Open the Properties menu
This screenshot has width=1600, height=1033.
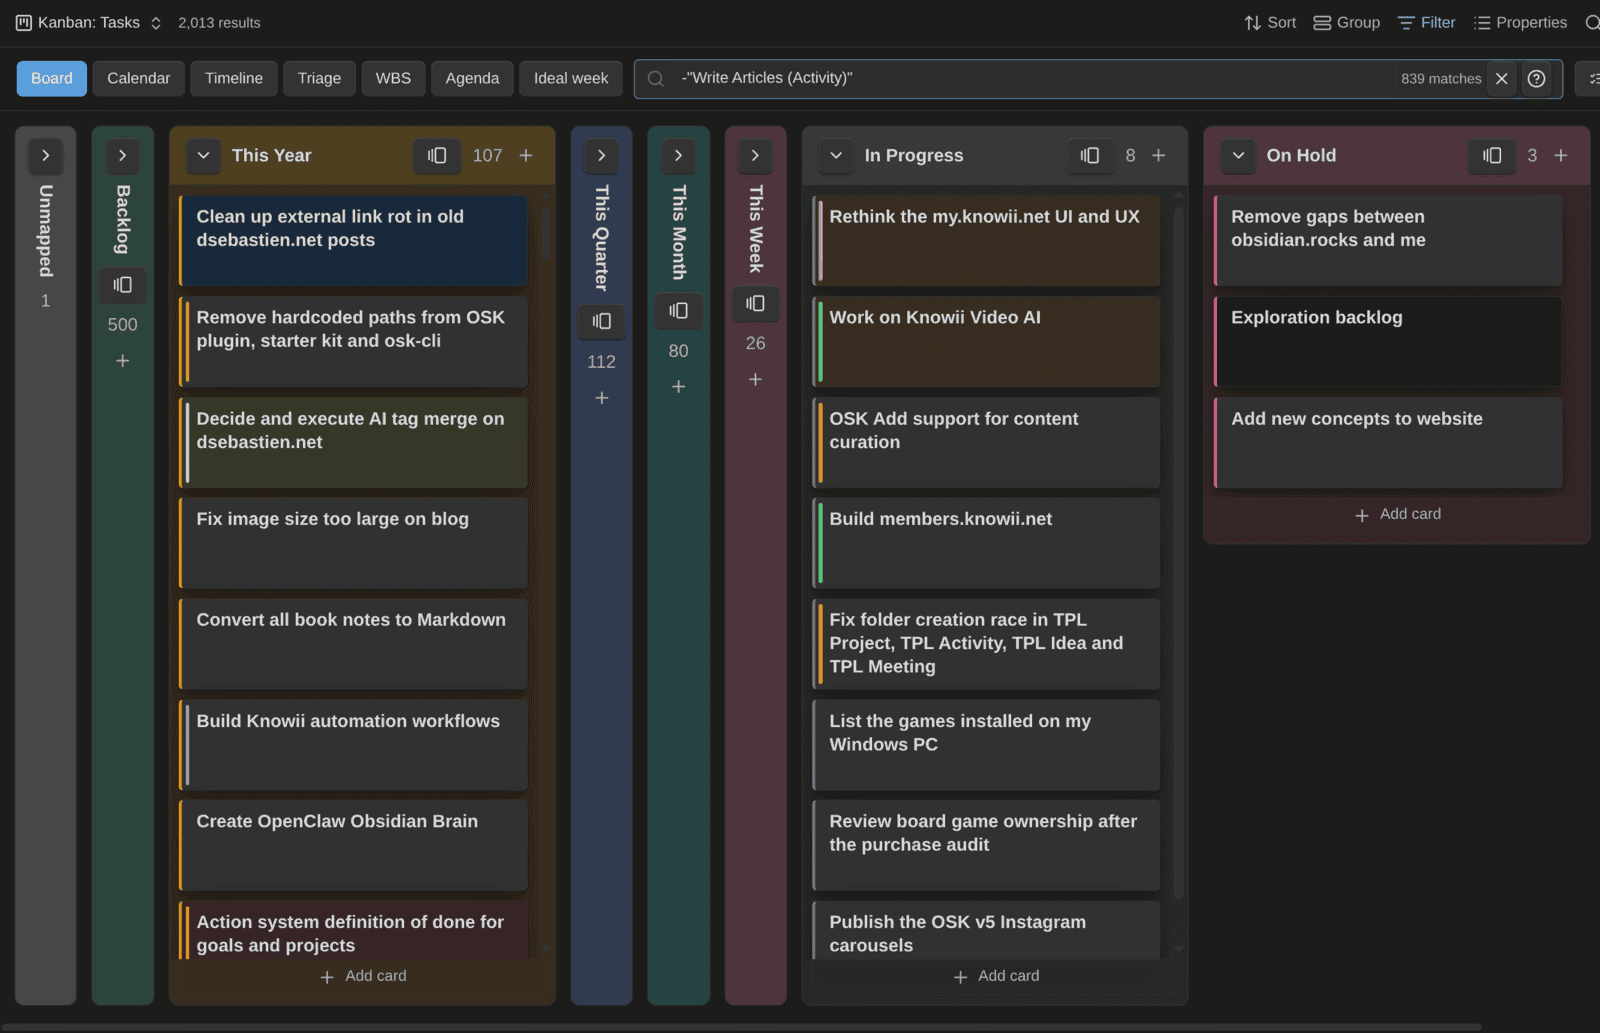pos(1520,22)
